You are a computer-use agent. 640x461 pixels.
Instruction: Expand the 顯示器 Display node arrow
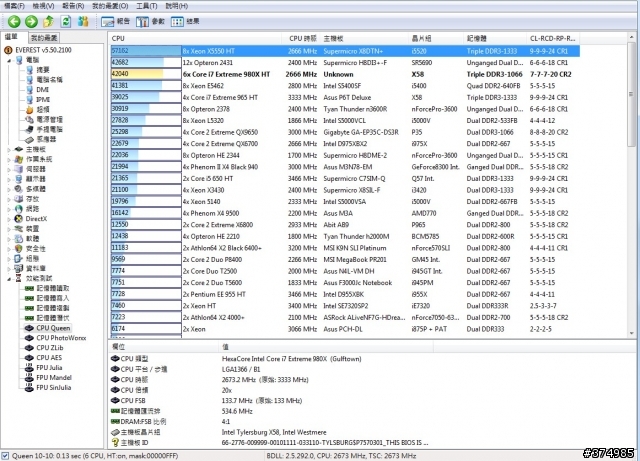click(x=9, y=179)
